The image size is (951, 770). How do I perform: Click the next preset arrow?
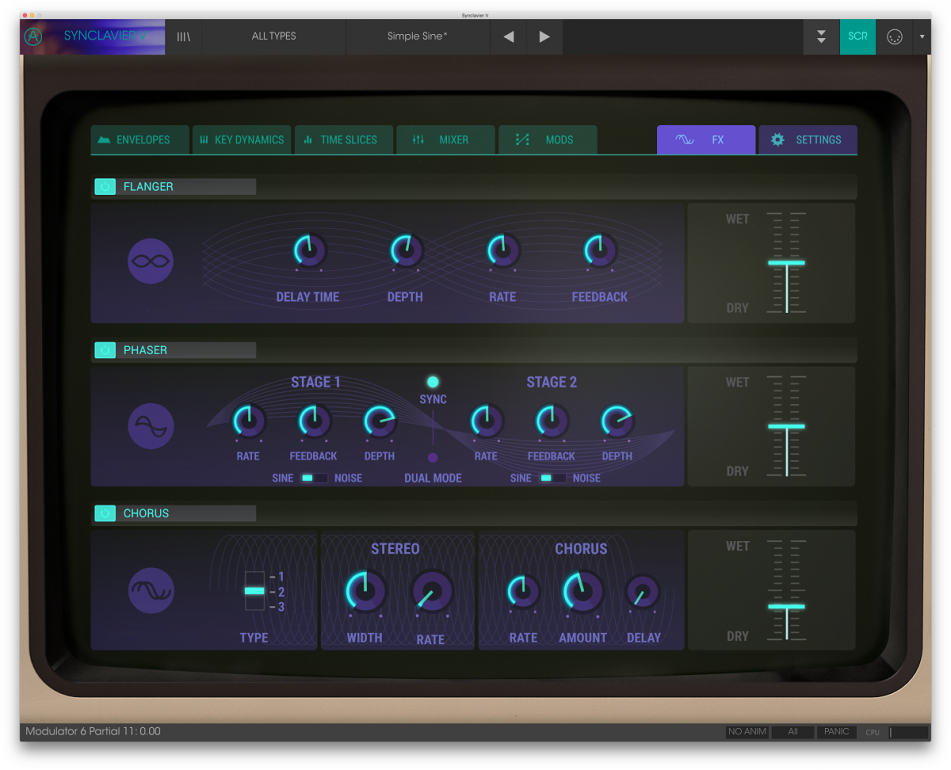544,36
